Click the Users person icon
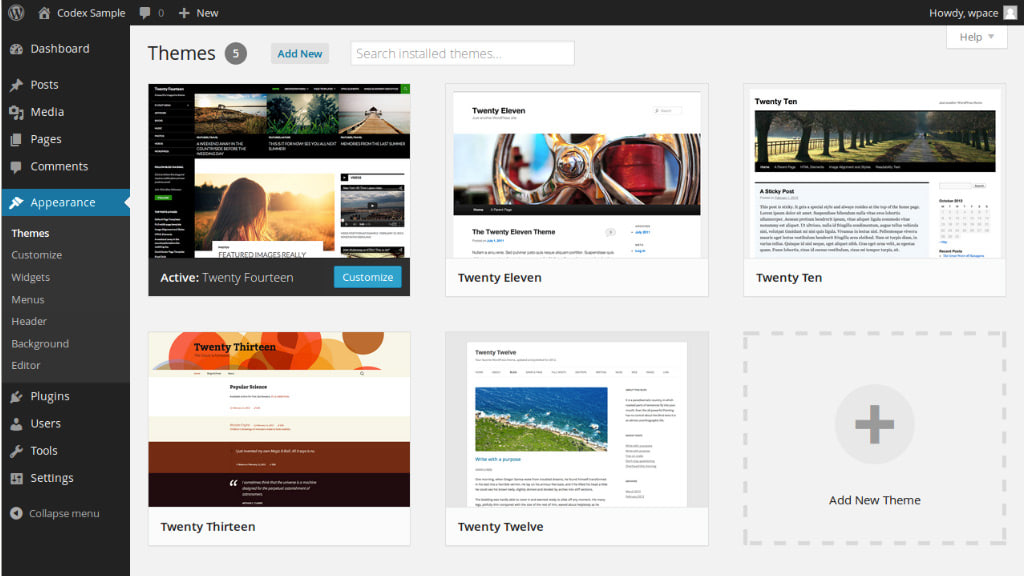Viewport: 1025px width, 576px height. click(x=16, y=423)
